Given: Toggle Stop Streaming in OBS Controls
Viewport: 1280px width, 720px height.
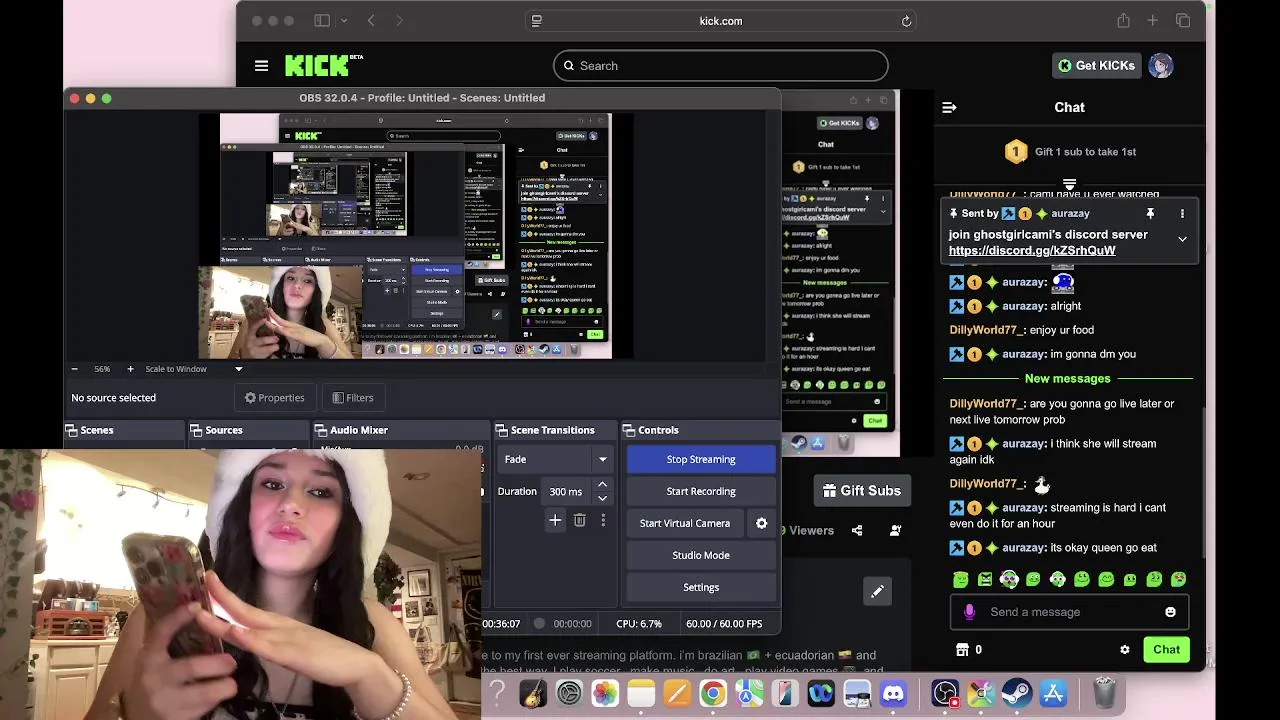Looking at the screenshot, I should point(701,459).
